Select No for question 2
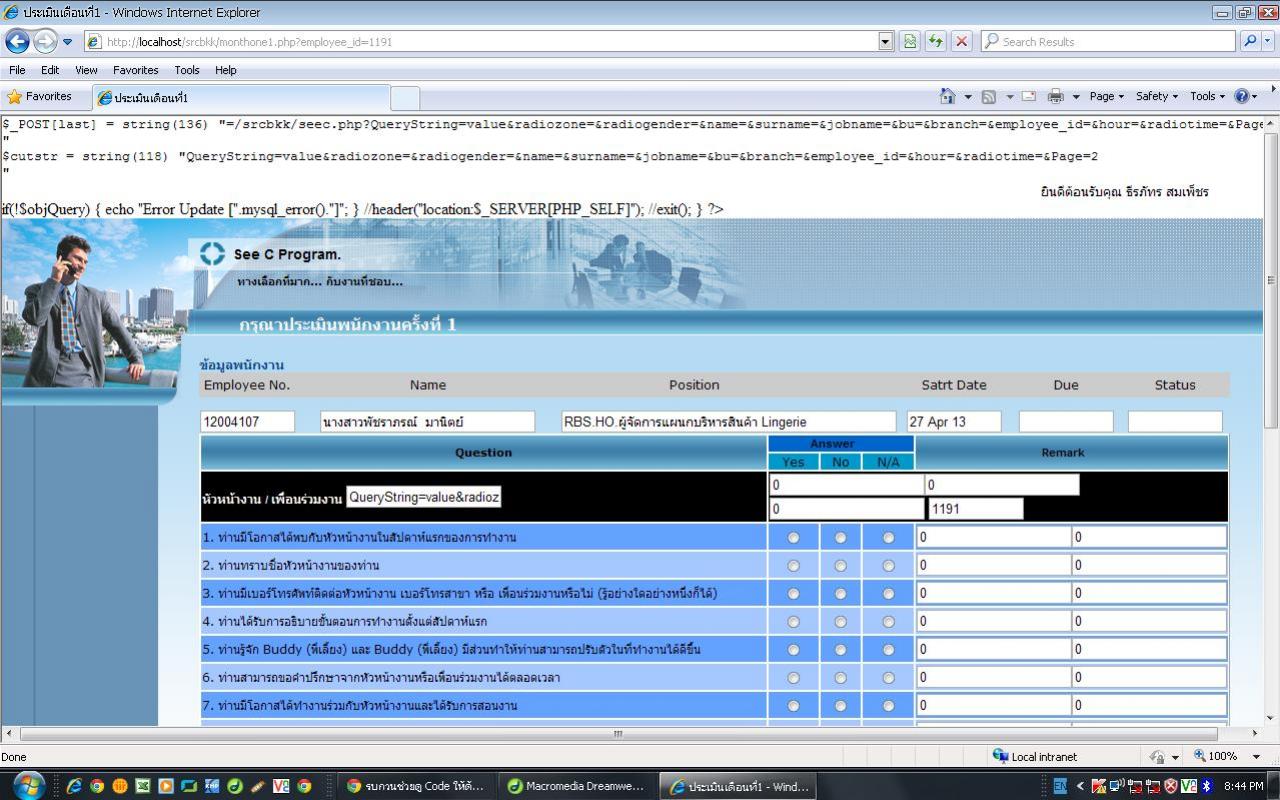Screen dimensions: 1280x800 tap(840, 565)
